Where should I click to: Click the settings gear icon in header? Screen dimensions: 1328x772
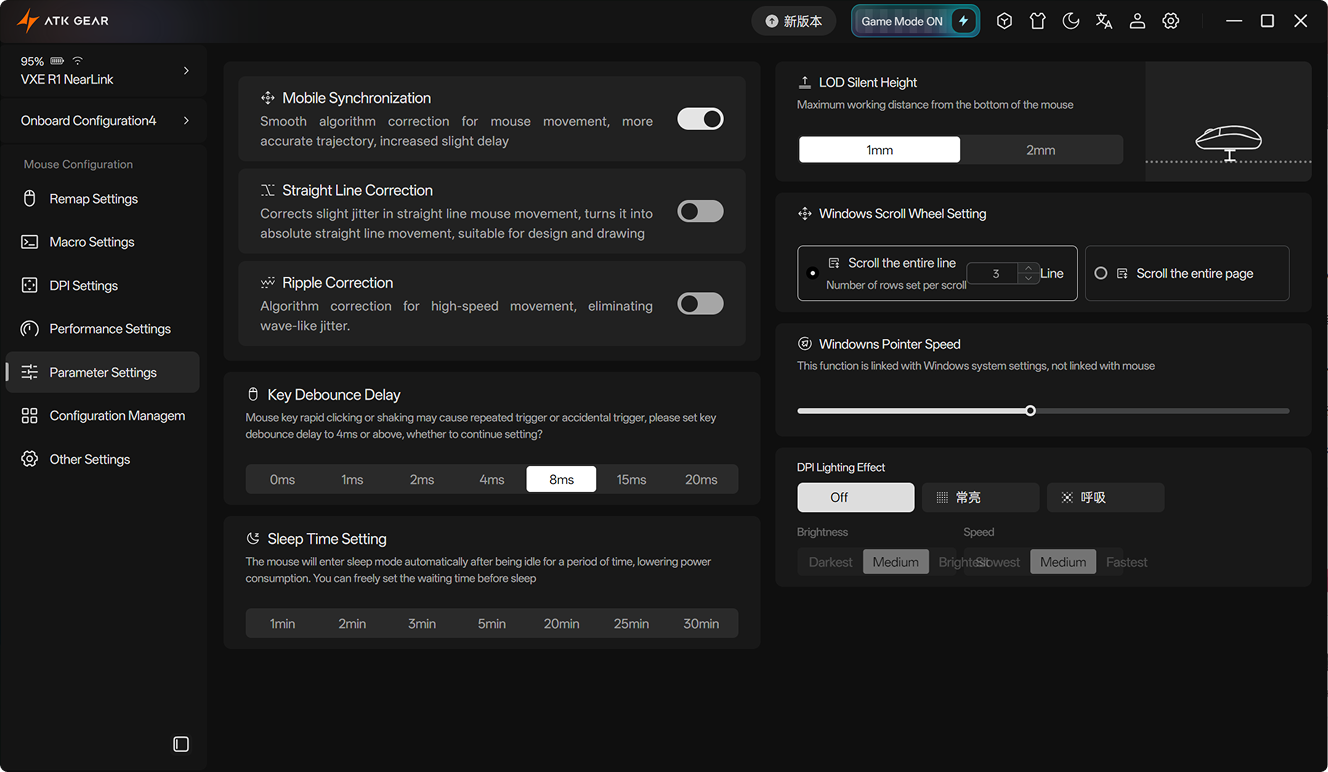point(1170,21)
